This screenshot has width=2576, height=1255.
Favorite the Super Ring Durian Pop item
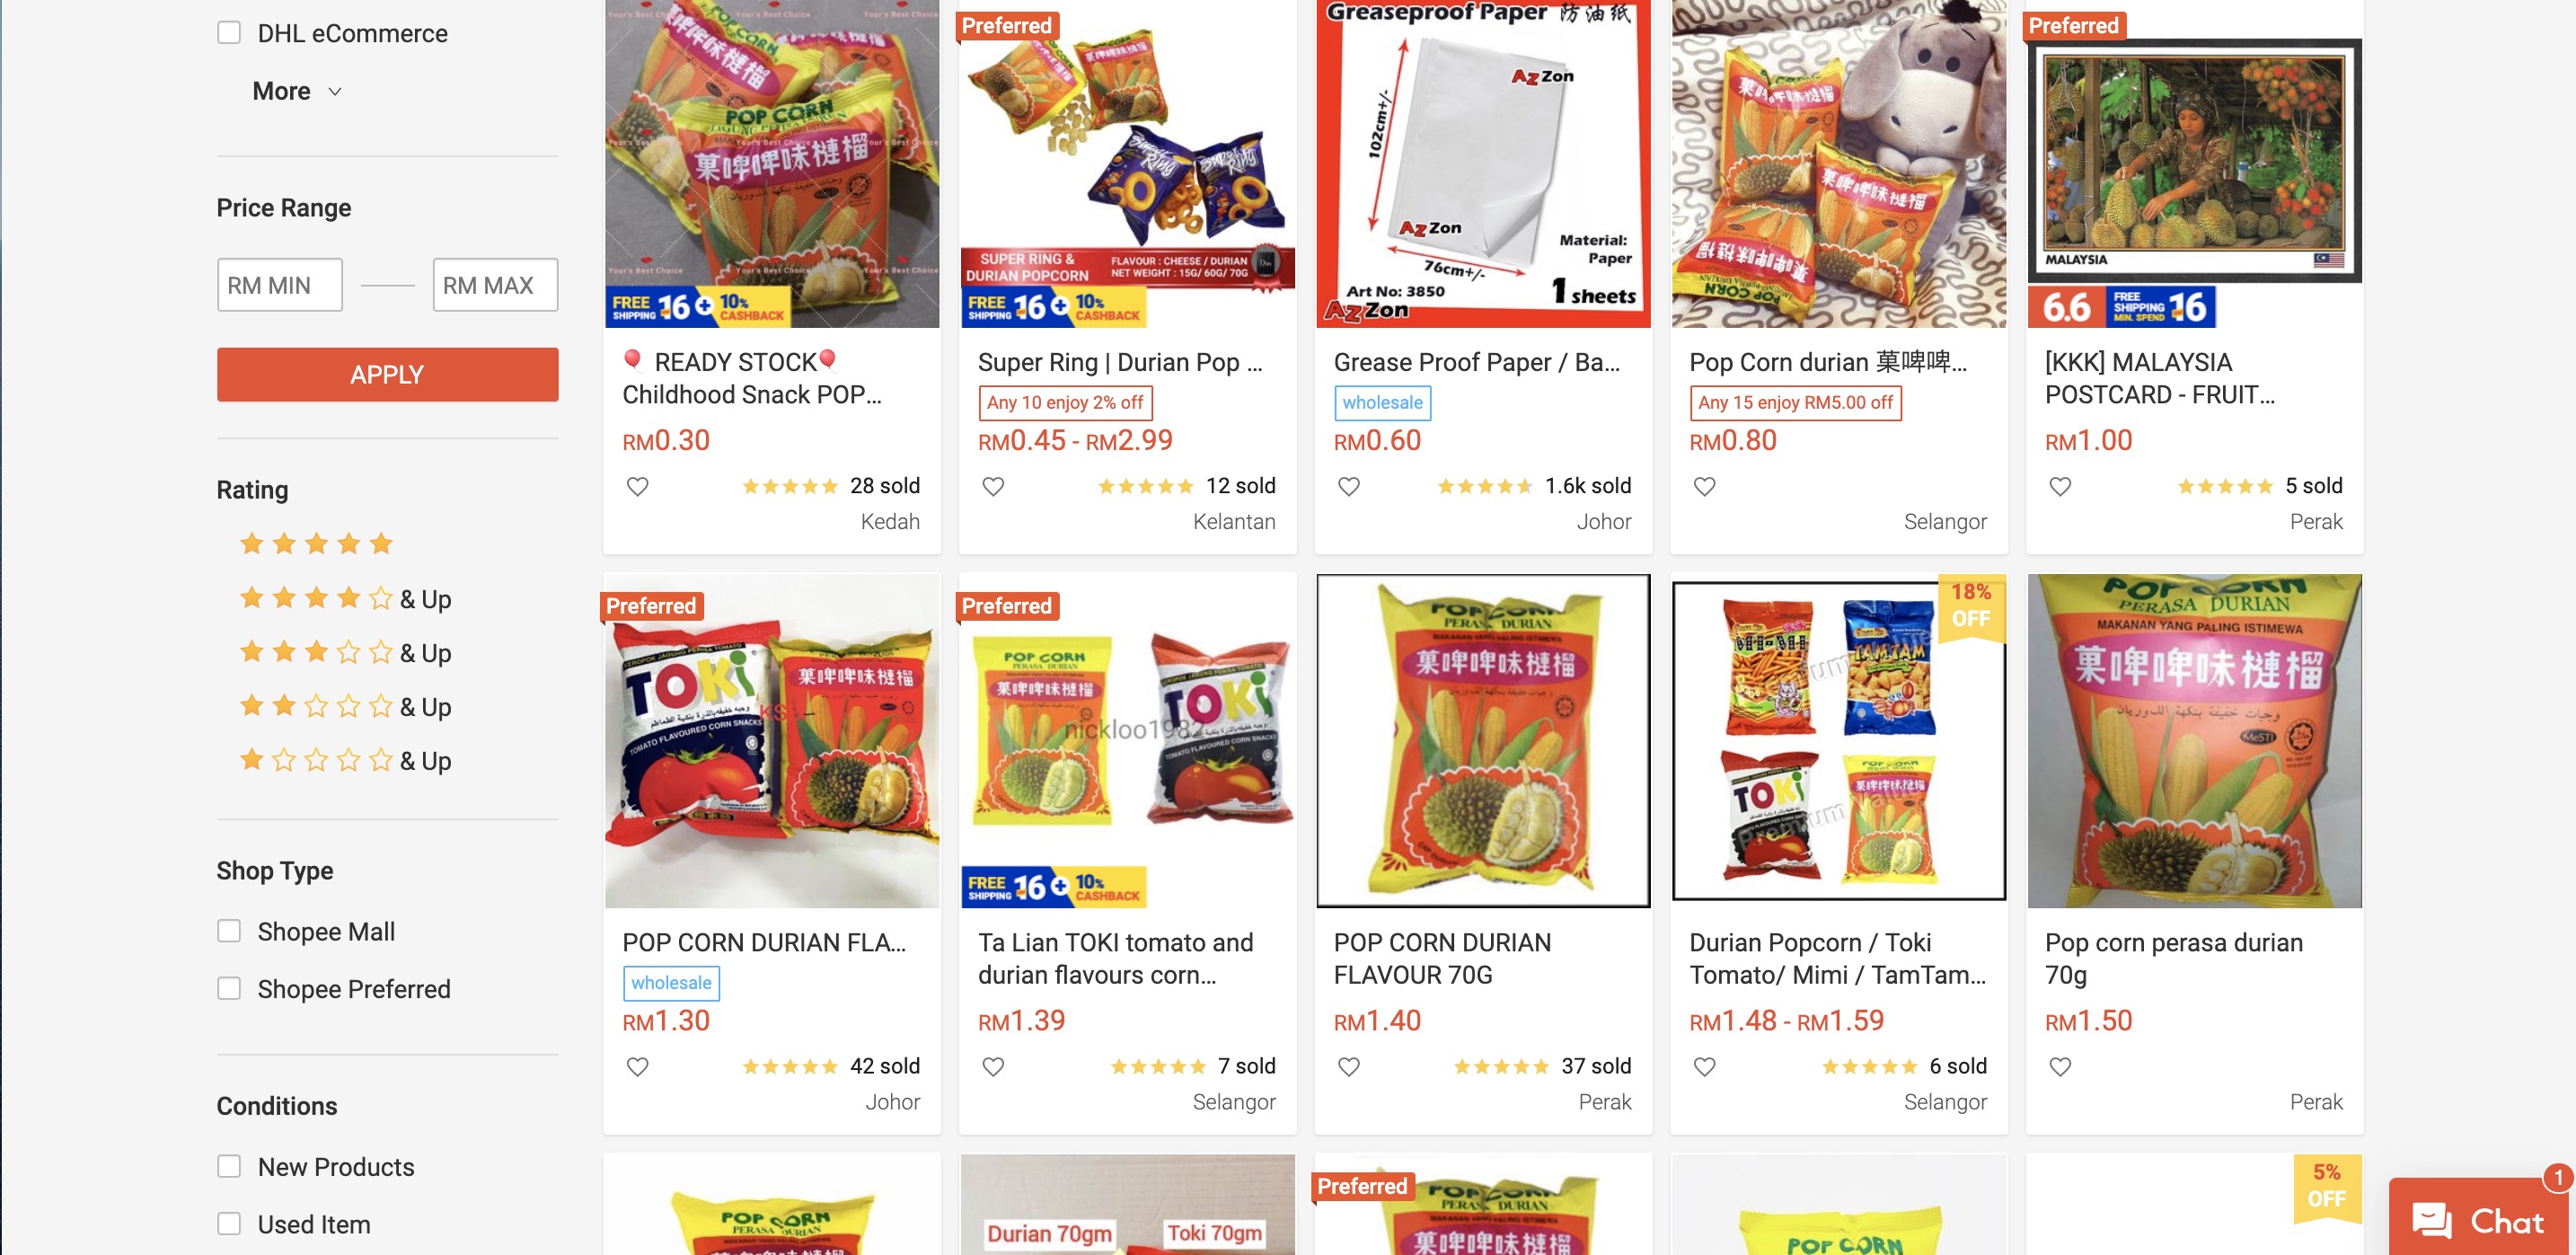click(993, 487)
